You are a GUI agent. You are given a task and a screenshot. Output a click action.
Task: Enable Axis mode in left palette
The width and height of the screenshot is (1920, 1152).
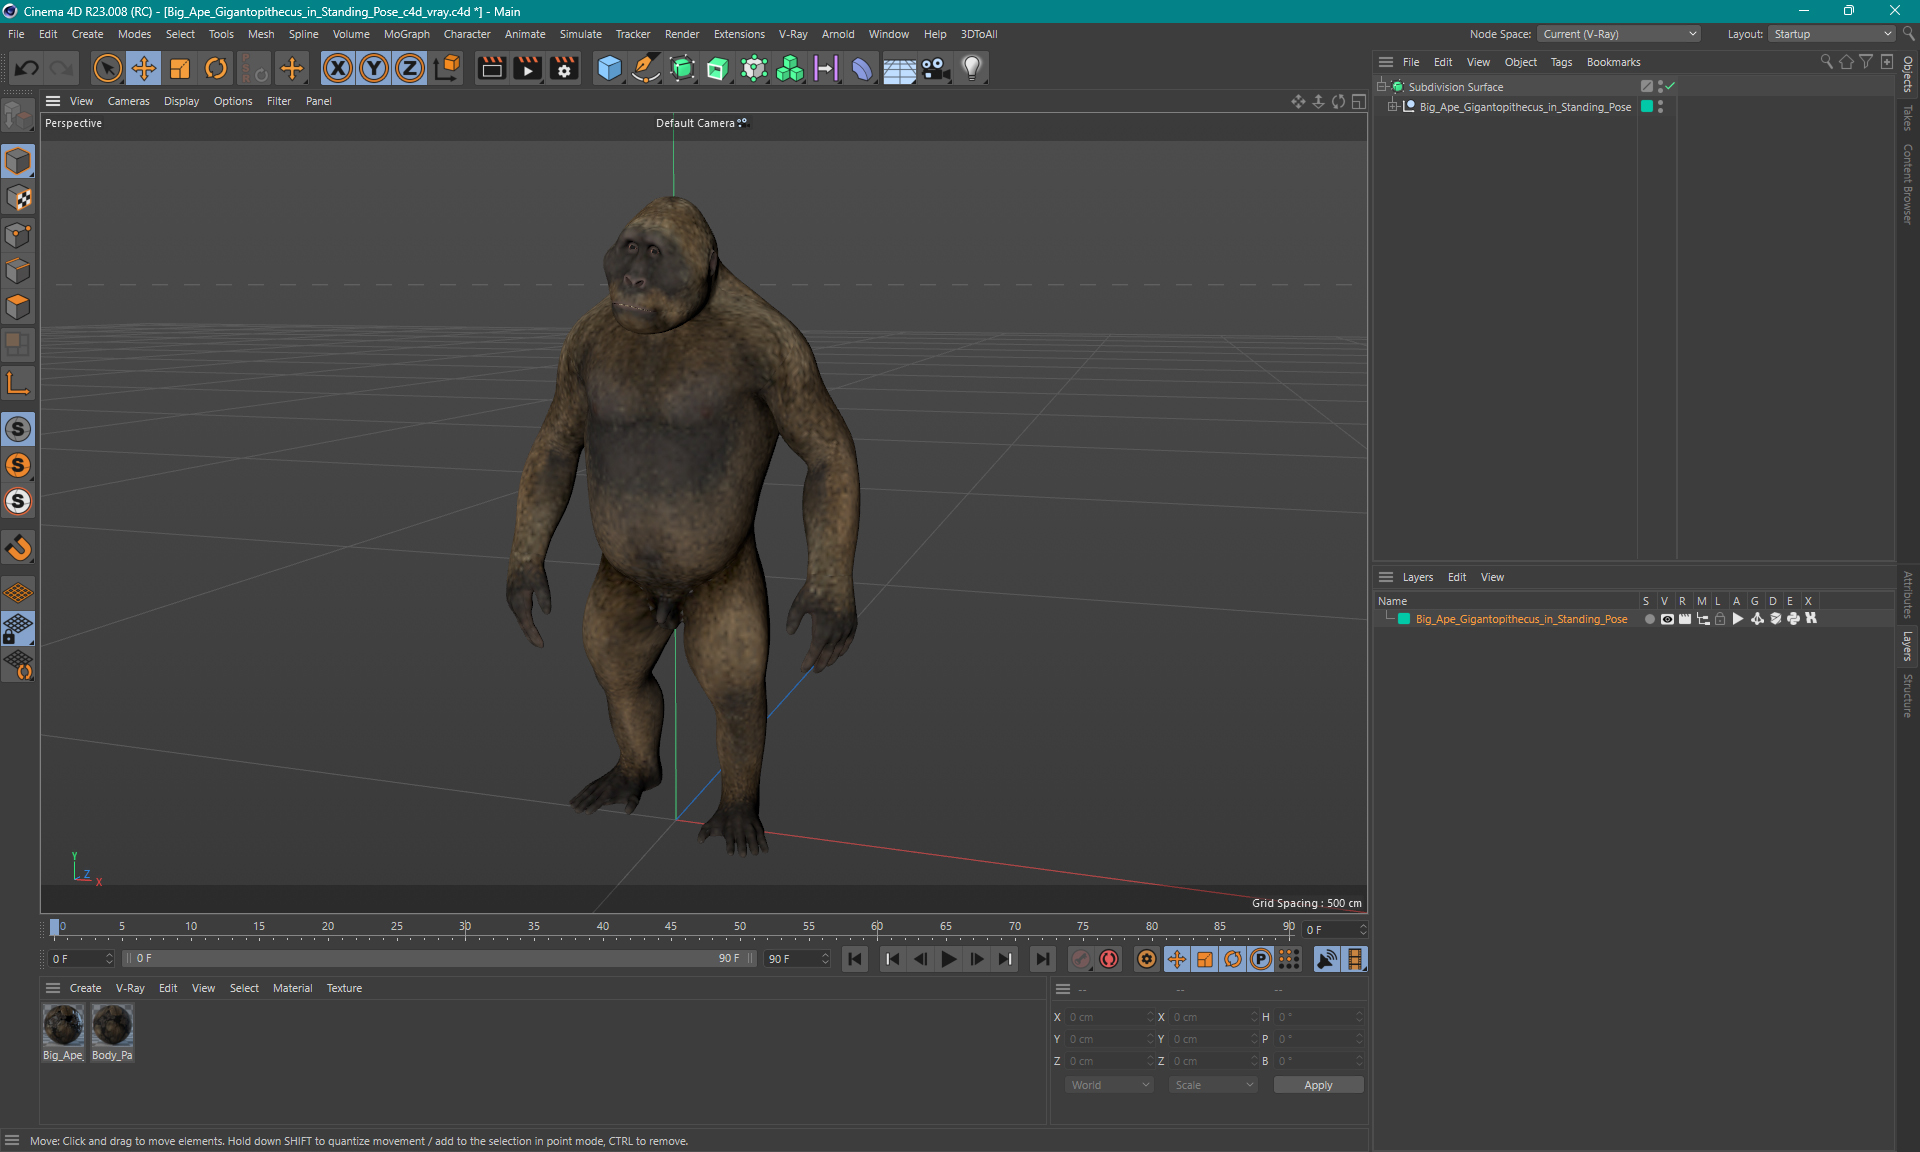pyautogui.click(x=18, y=383)
